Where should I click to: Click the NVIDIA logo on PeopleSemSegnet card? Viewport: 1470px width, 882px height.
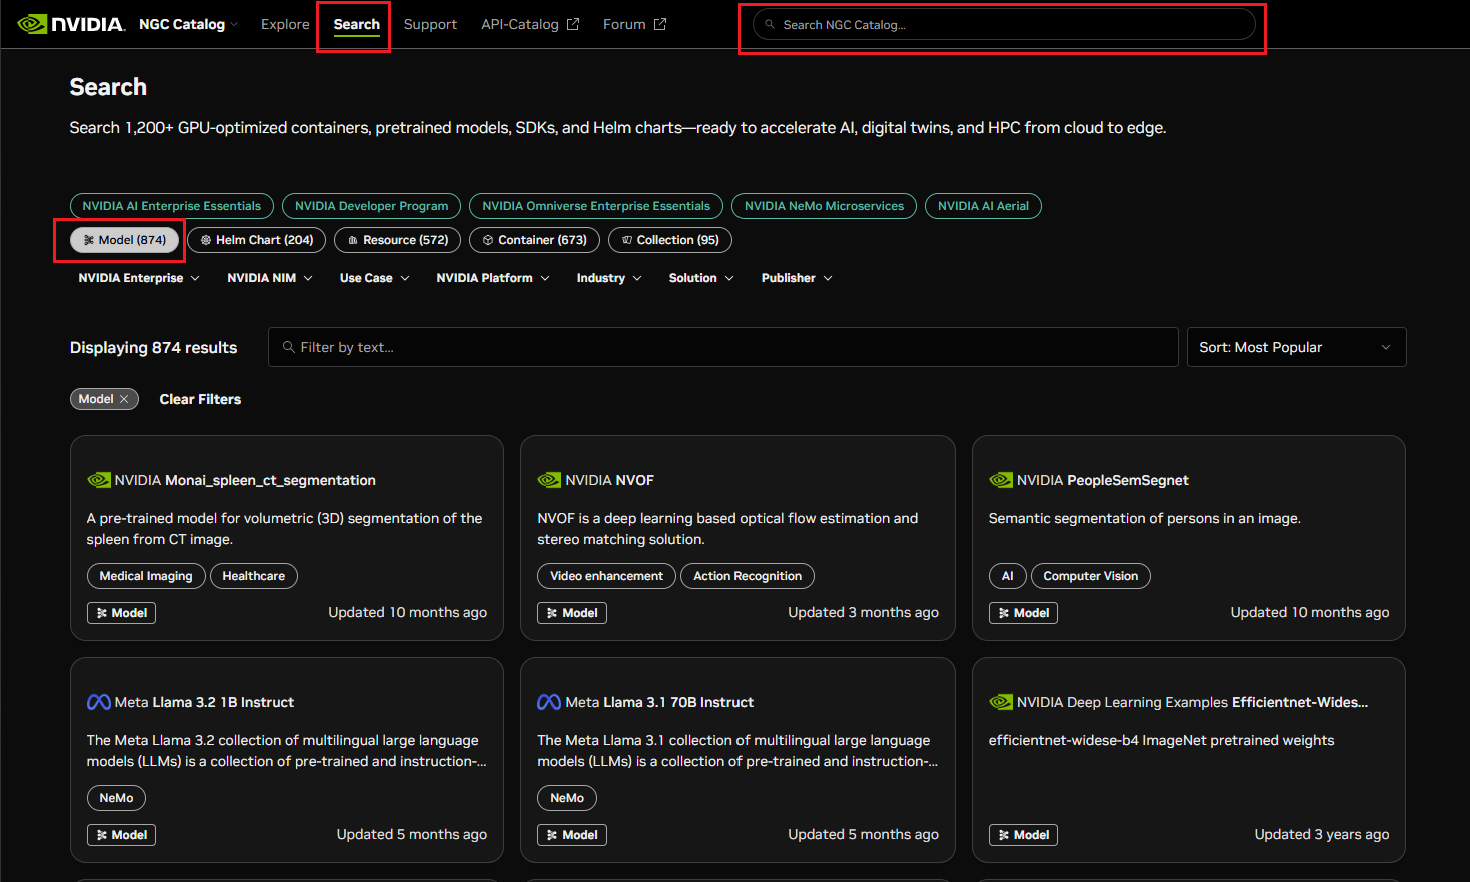tap(1001, 480)
